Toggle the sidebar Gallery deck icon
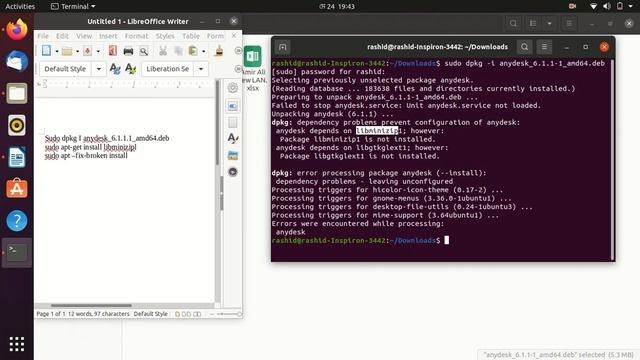 tap(233, 156)
